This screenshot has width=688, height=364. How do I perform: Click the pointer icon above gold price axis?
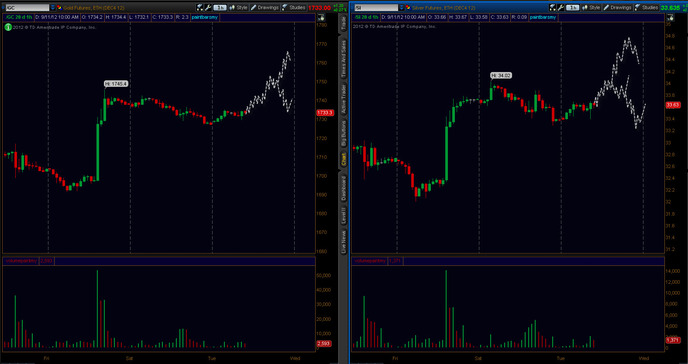point(321,17)
